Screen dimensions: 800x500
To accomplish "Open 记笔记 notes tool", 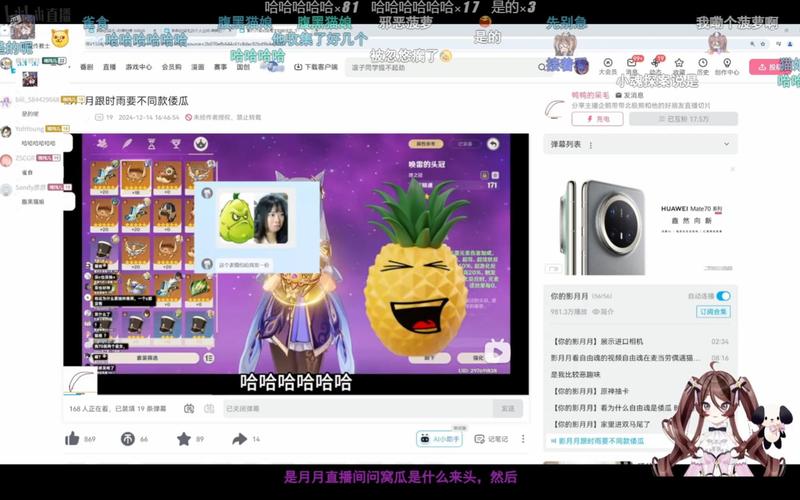I will (491, 439).
